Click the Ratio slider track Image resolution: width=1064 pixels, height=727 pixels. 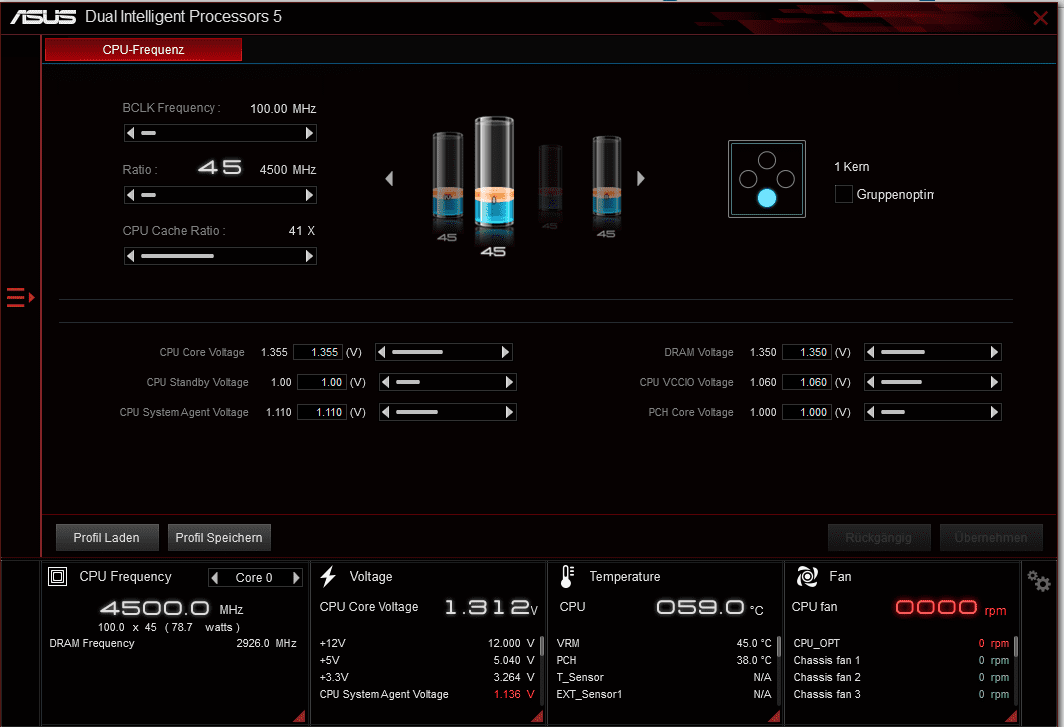point(220,195)
